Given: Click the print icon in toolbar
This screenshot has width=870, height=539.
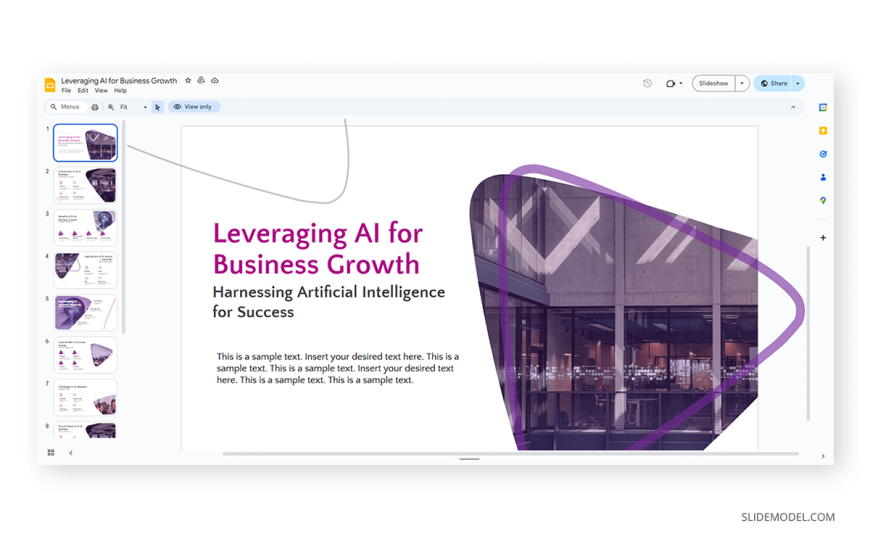Looking at the screenshot, I should pos(95,107).
